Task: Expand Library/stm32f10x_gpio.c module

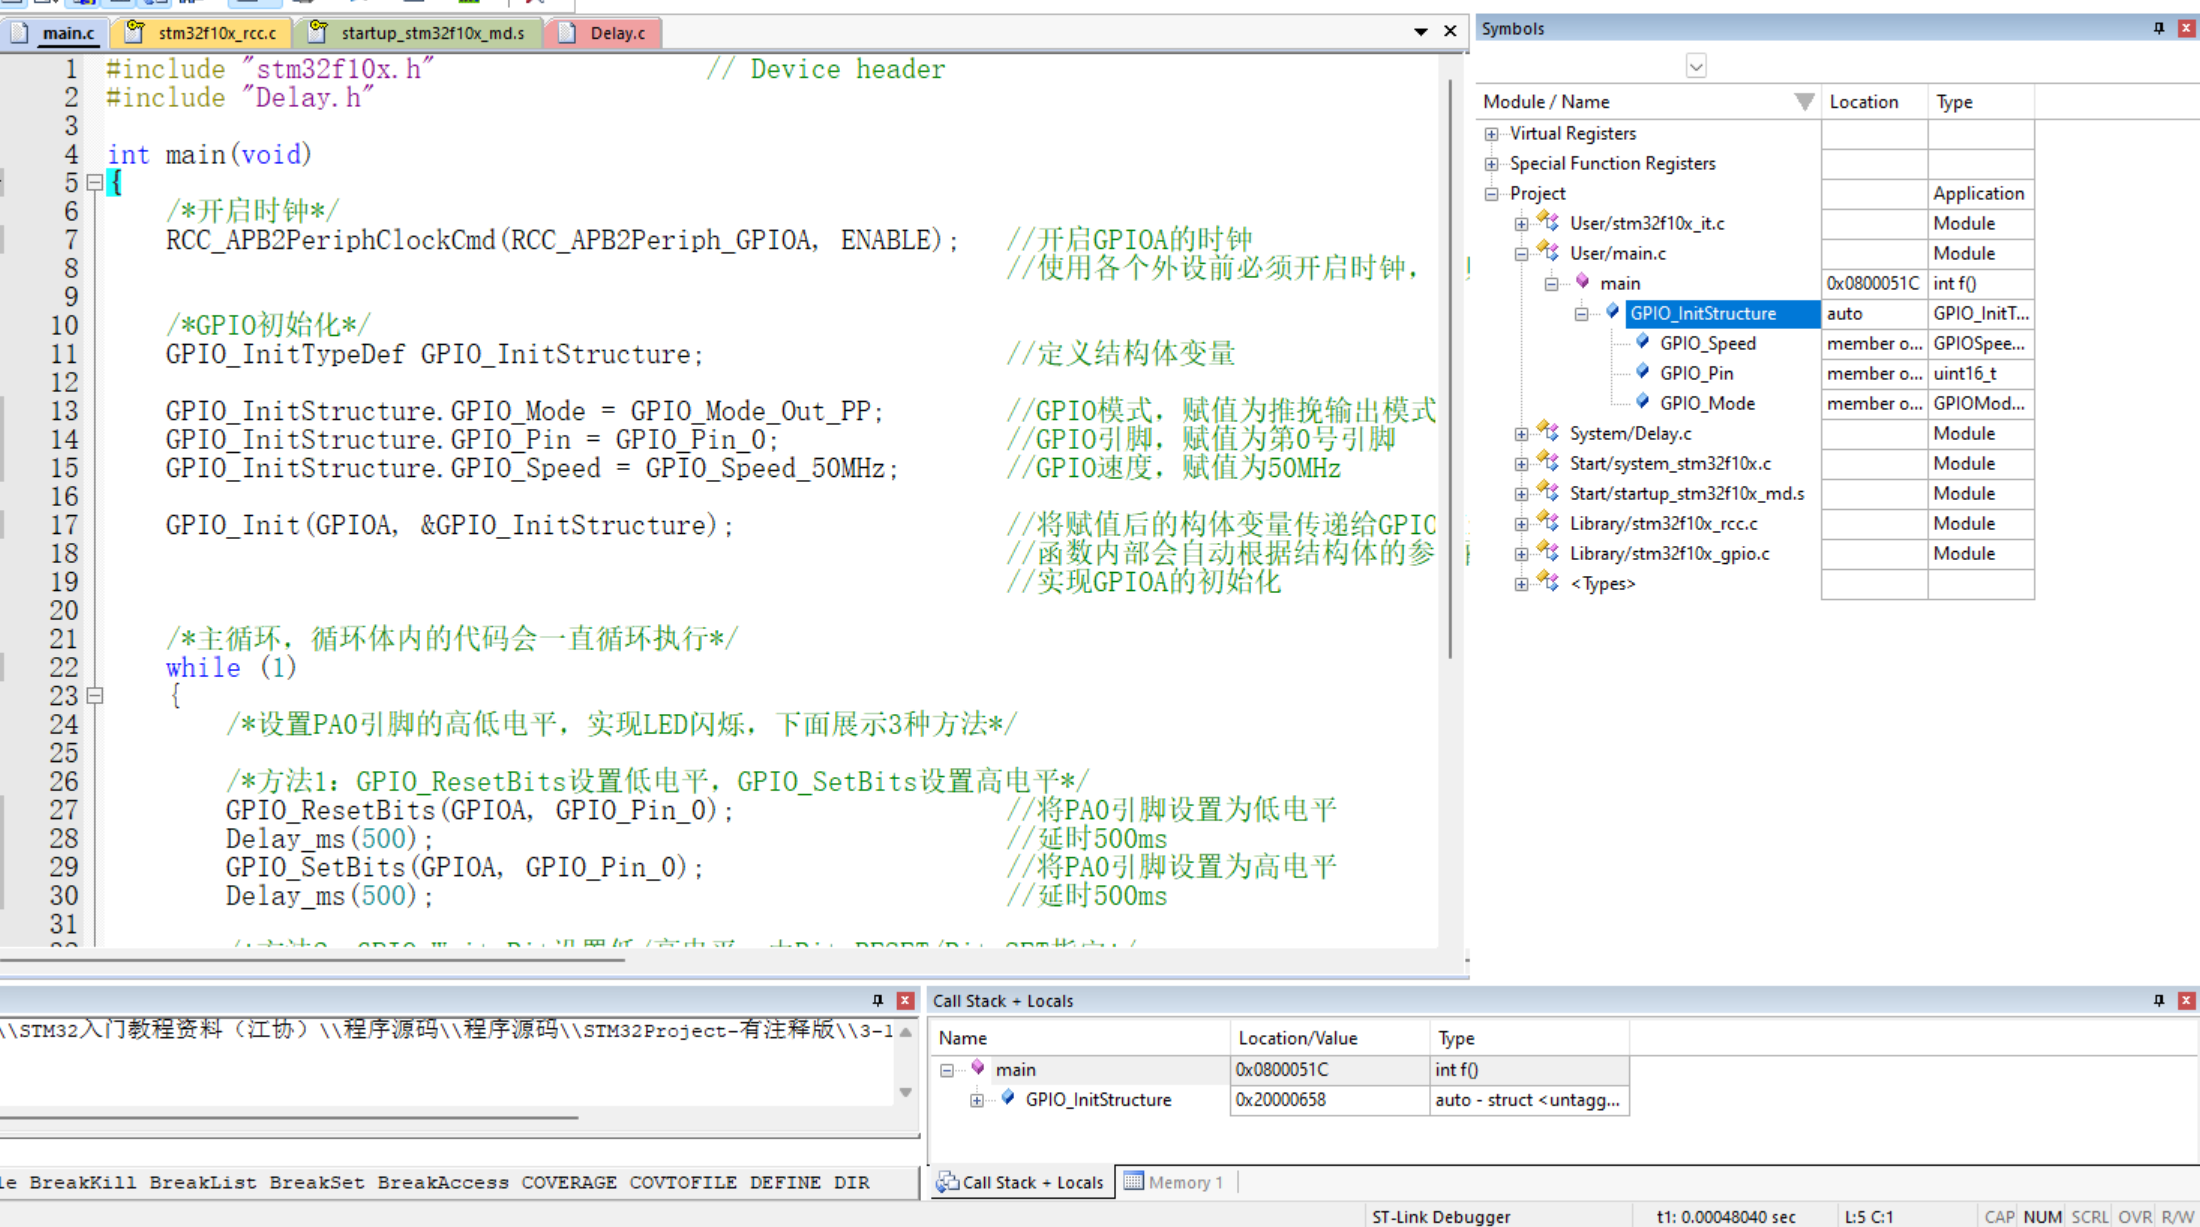Action: tap(1522, 554)
